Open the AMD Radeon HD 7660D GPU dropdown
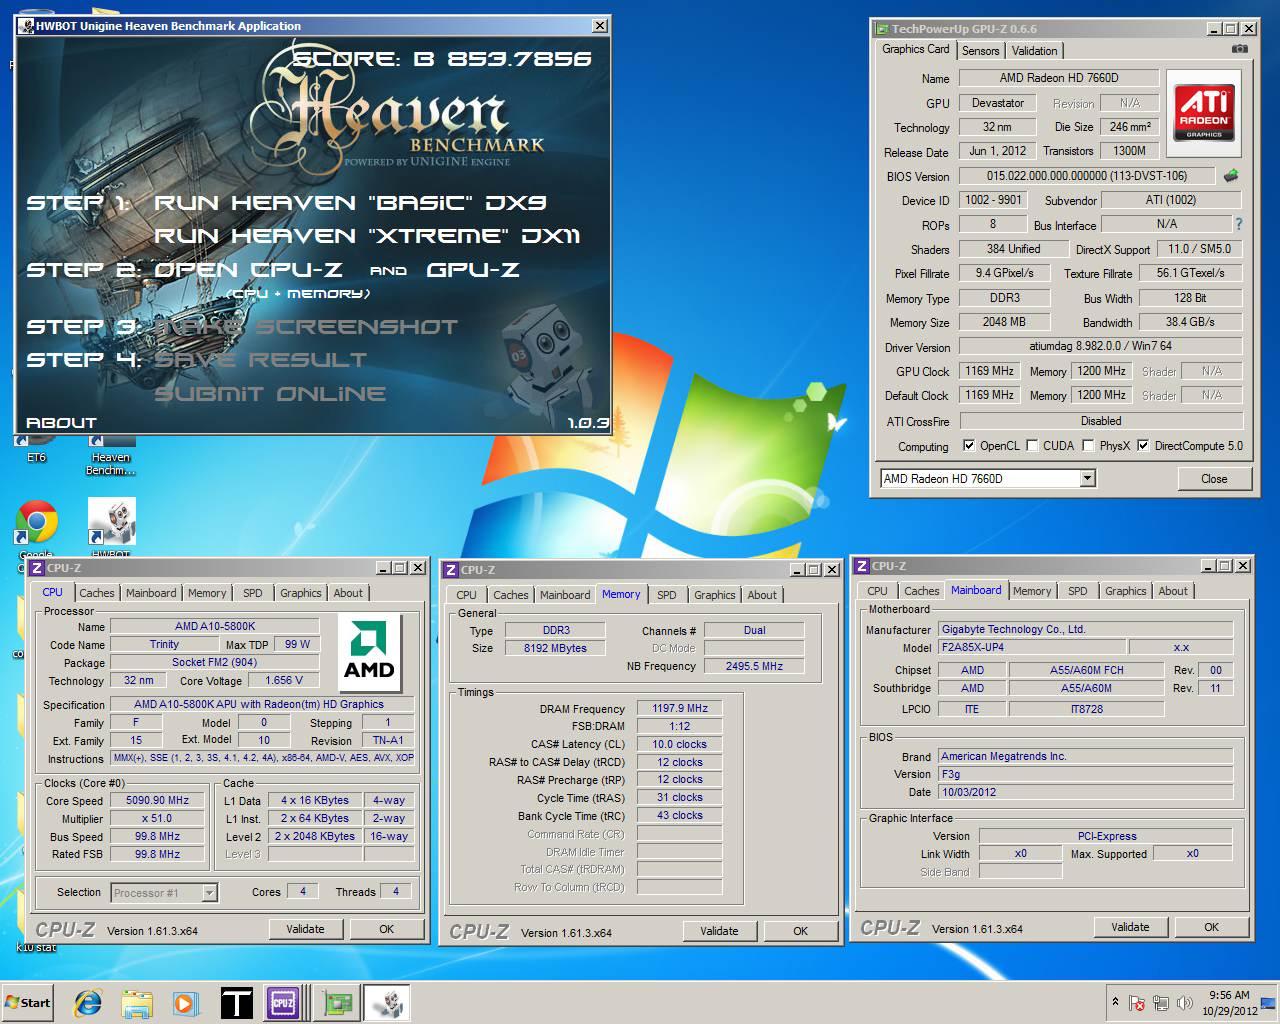 (x=1087, y=479)
